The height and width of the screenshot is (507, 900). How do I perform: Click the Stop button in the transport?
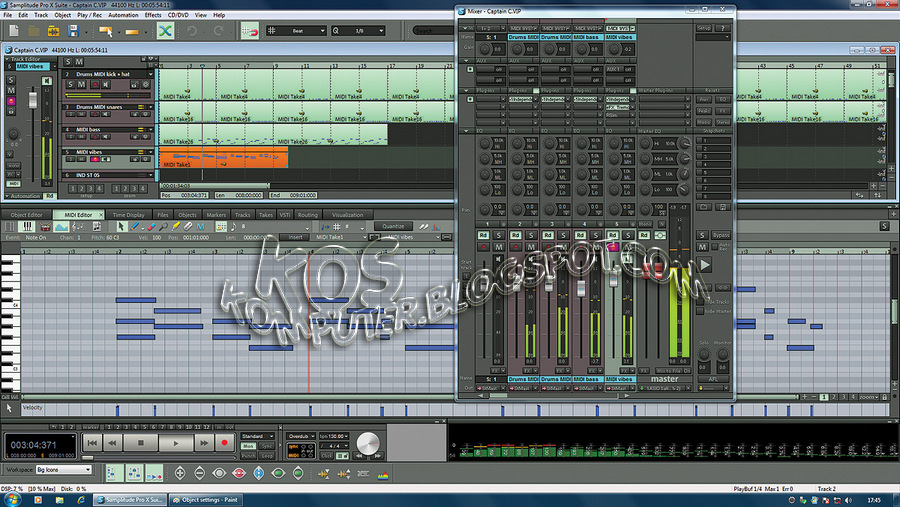pyautogui.click(x=141, y=443)
